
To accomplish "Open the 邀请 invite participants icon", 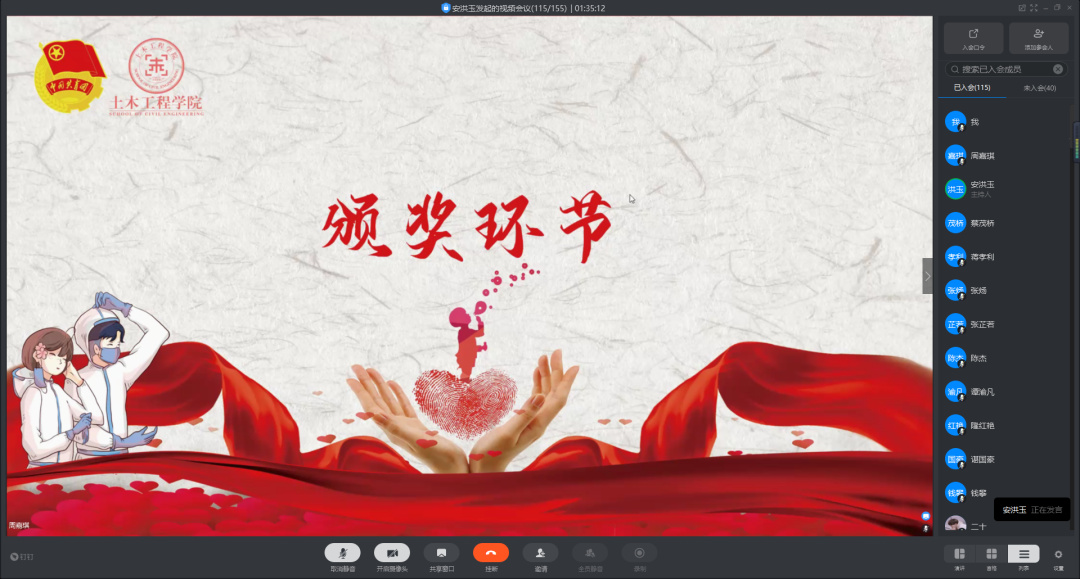I will click(x=541, y=553).
